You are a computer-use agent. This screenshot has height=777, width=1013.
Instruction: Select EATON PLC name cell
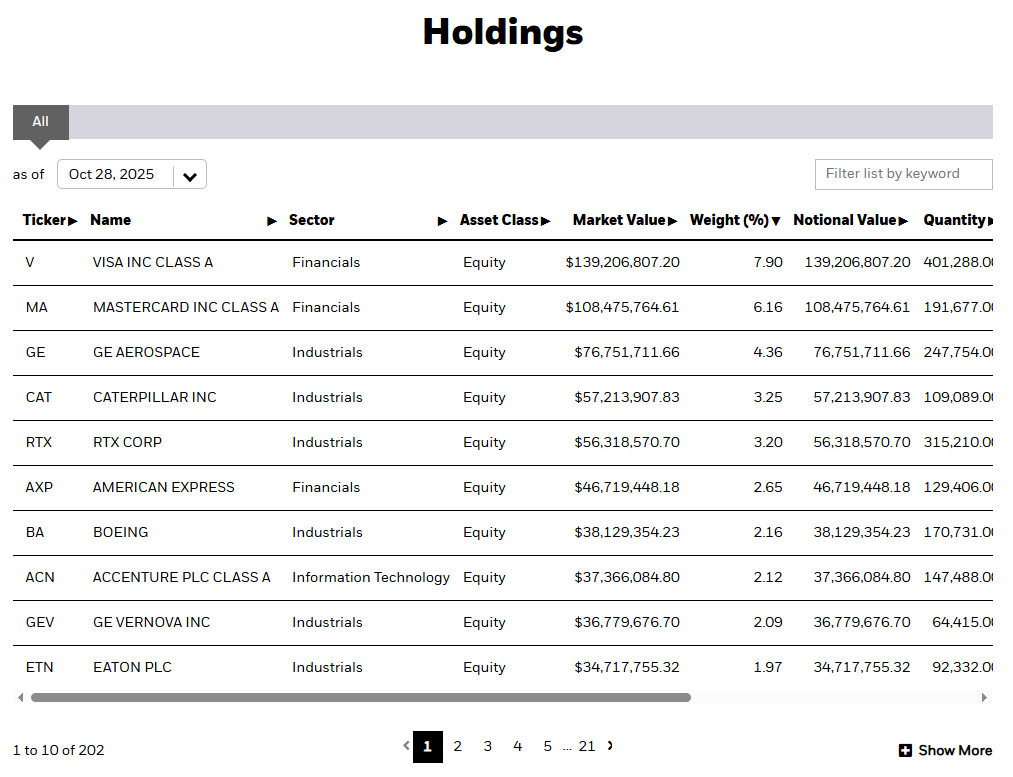coord(132,667)
